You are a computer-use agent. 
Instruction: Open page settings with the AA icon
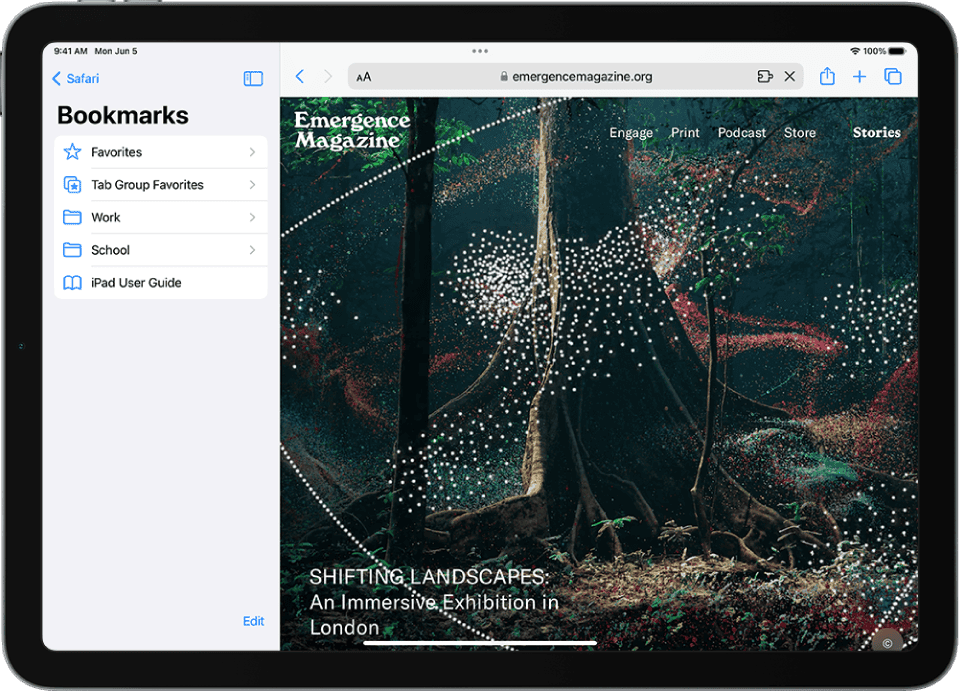(x=363, y=76)
